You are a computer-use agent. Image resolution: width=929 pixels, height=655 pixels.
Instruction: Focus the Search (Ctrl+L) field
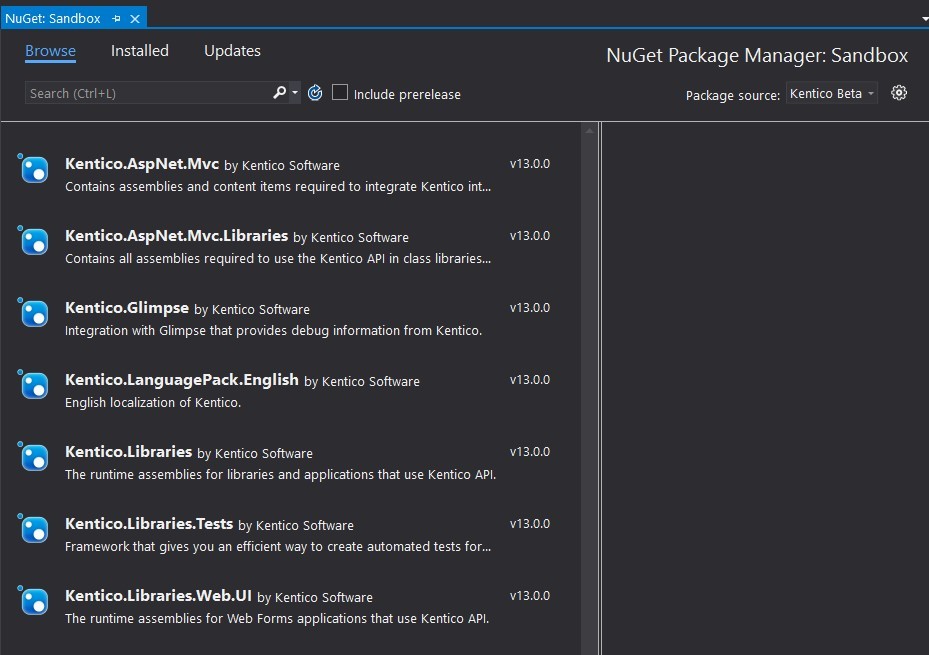tap(148, 93)
